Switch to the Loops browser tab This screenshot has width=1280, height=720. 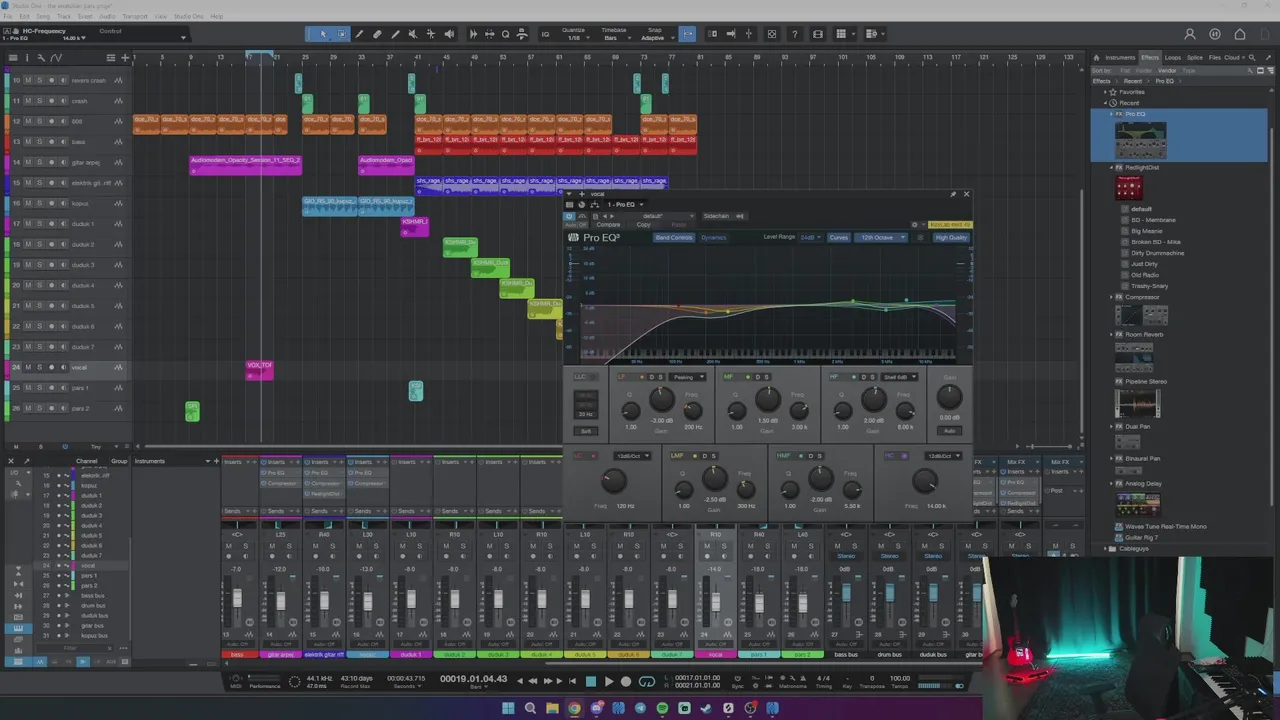pyautogui.click(x=1173, y=57)
